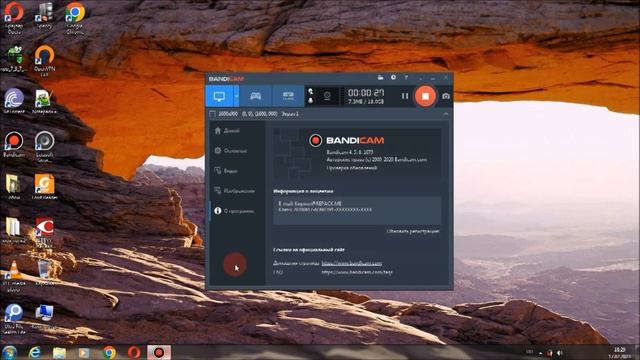Open File Explorer from taskbar
The image size is (640, 360).
pos(60,352)
